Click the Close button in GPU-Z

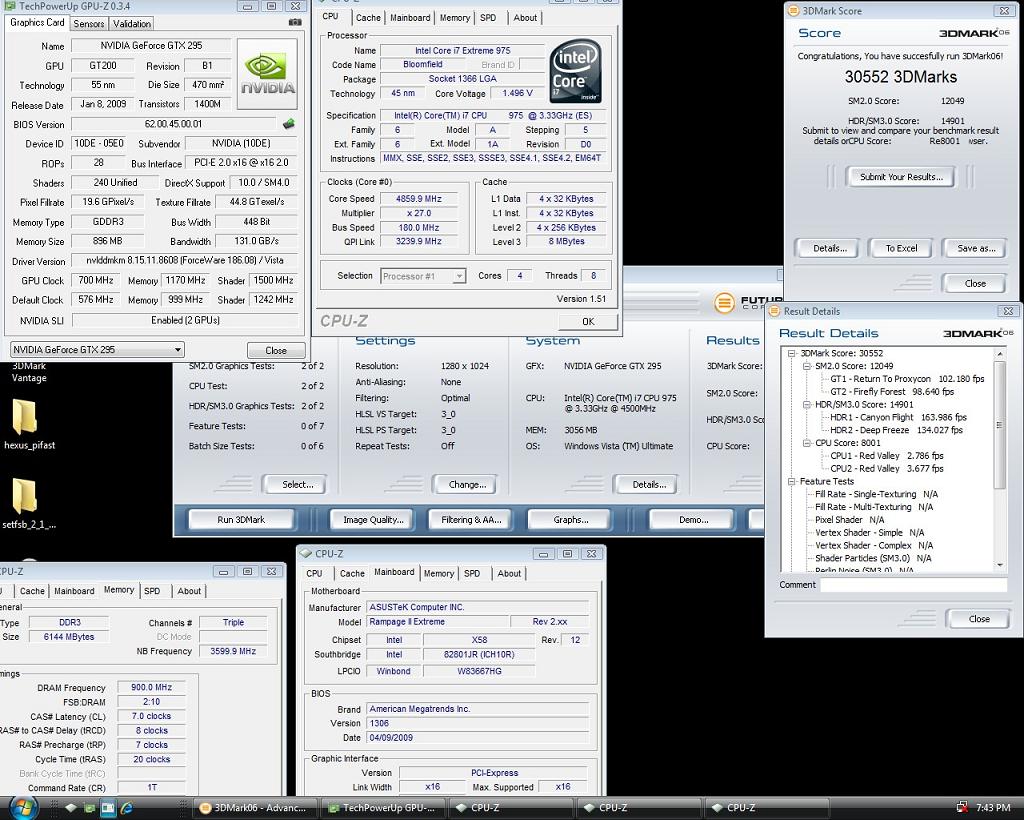tap(276, 351)
